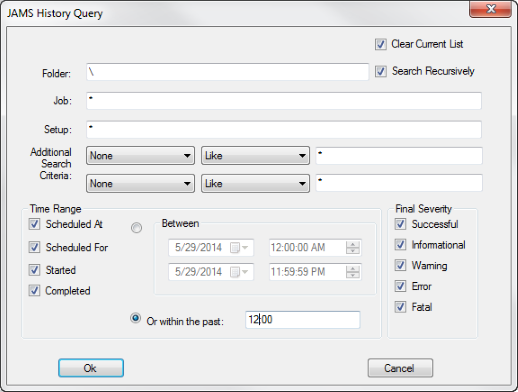Click the 11:59:59 PM end time field
This screenshot has height=392, width=518.
(315, 272)
